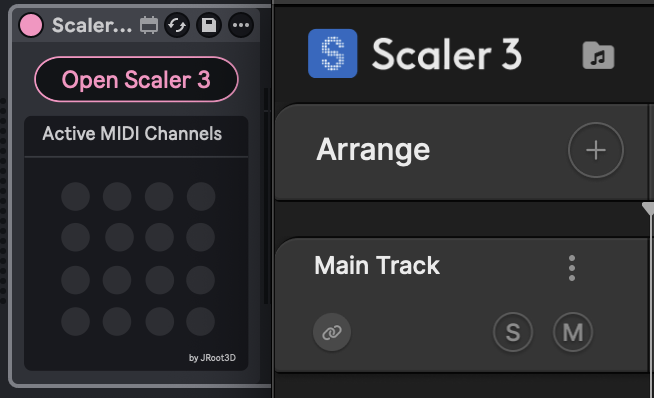Click the first MIDI channel indicator dot
This screenshot has height=398, width=654.
pos(75,196)
